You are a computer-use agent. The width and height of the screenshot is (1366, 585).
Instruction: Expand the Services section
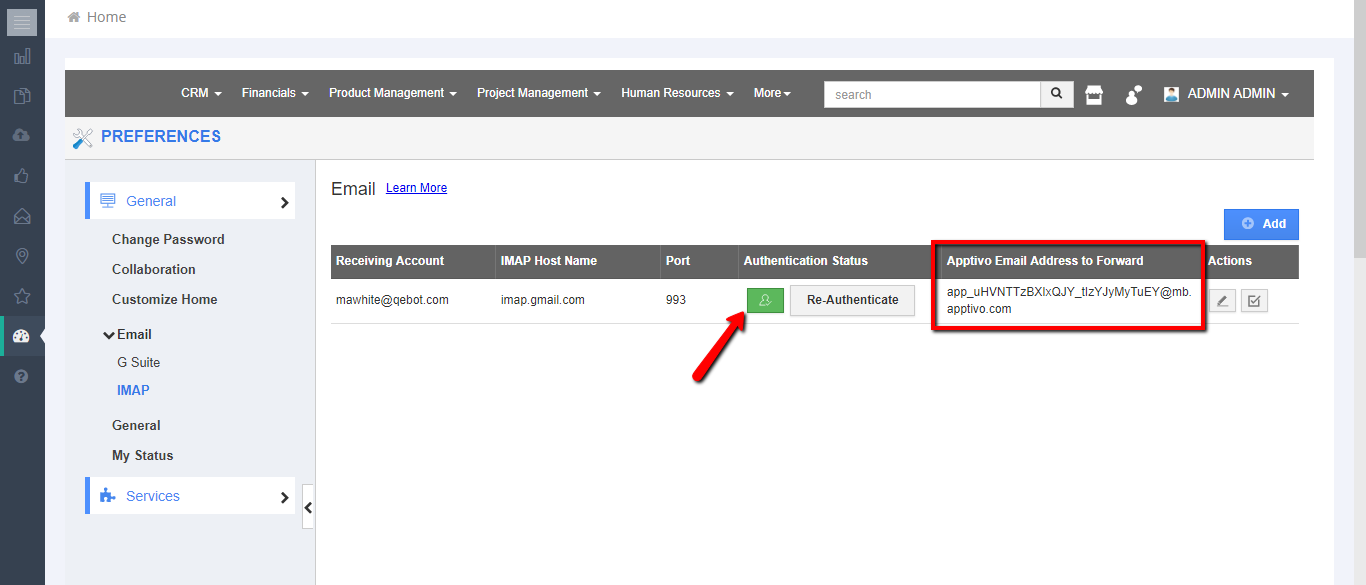[x=190, y=496]
